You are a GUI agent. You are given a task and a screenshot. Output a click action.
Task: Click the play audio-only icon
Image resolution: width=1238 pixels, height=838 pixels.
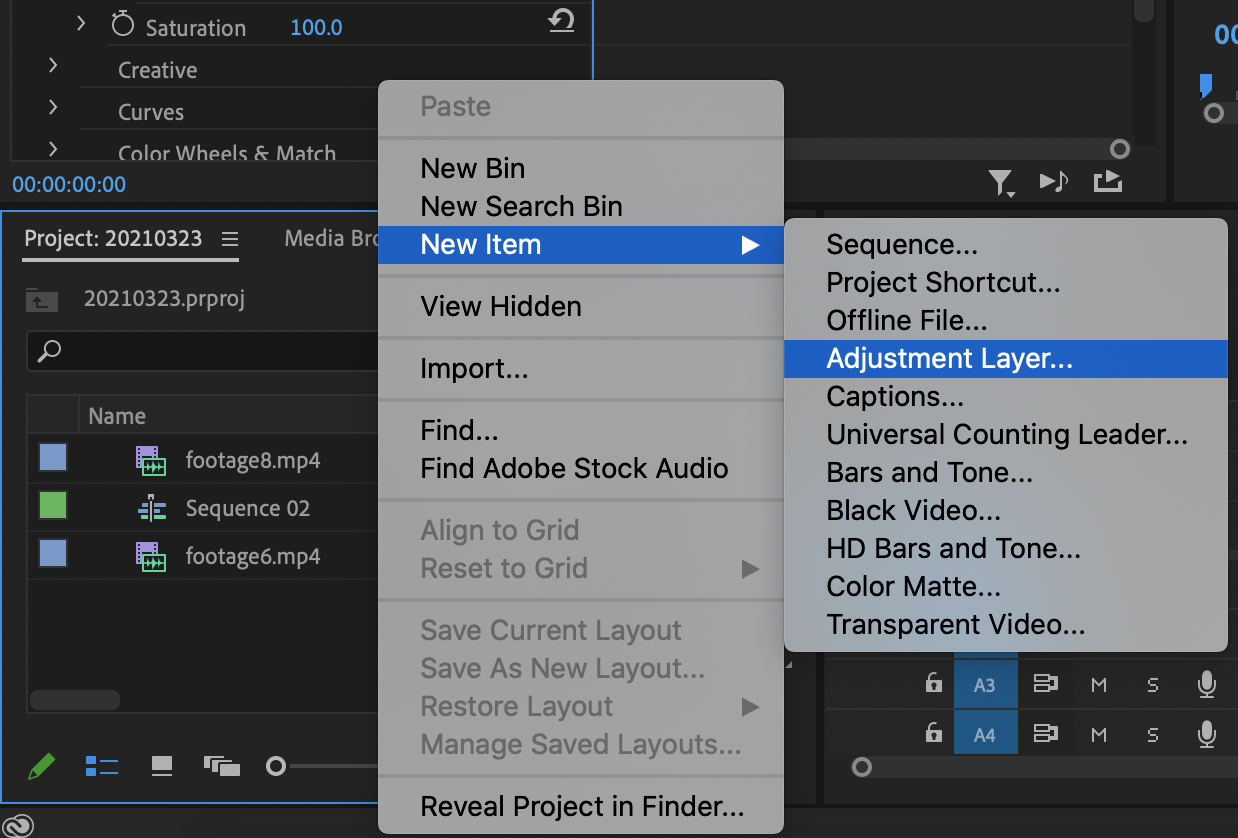pos(1053,181)
